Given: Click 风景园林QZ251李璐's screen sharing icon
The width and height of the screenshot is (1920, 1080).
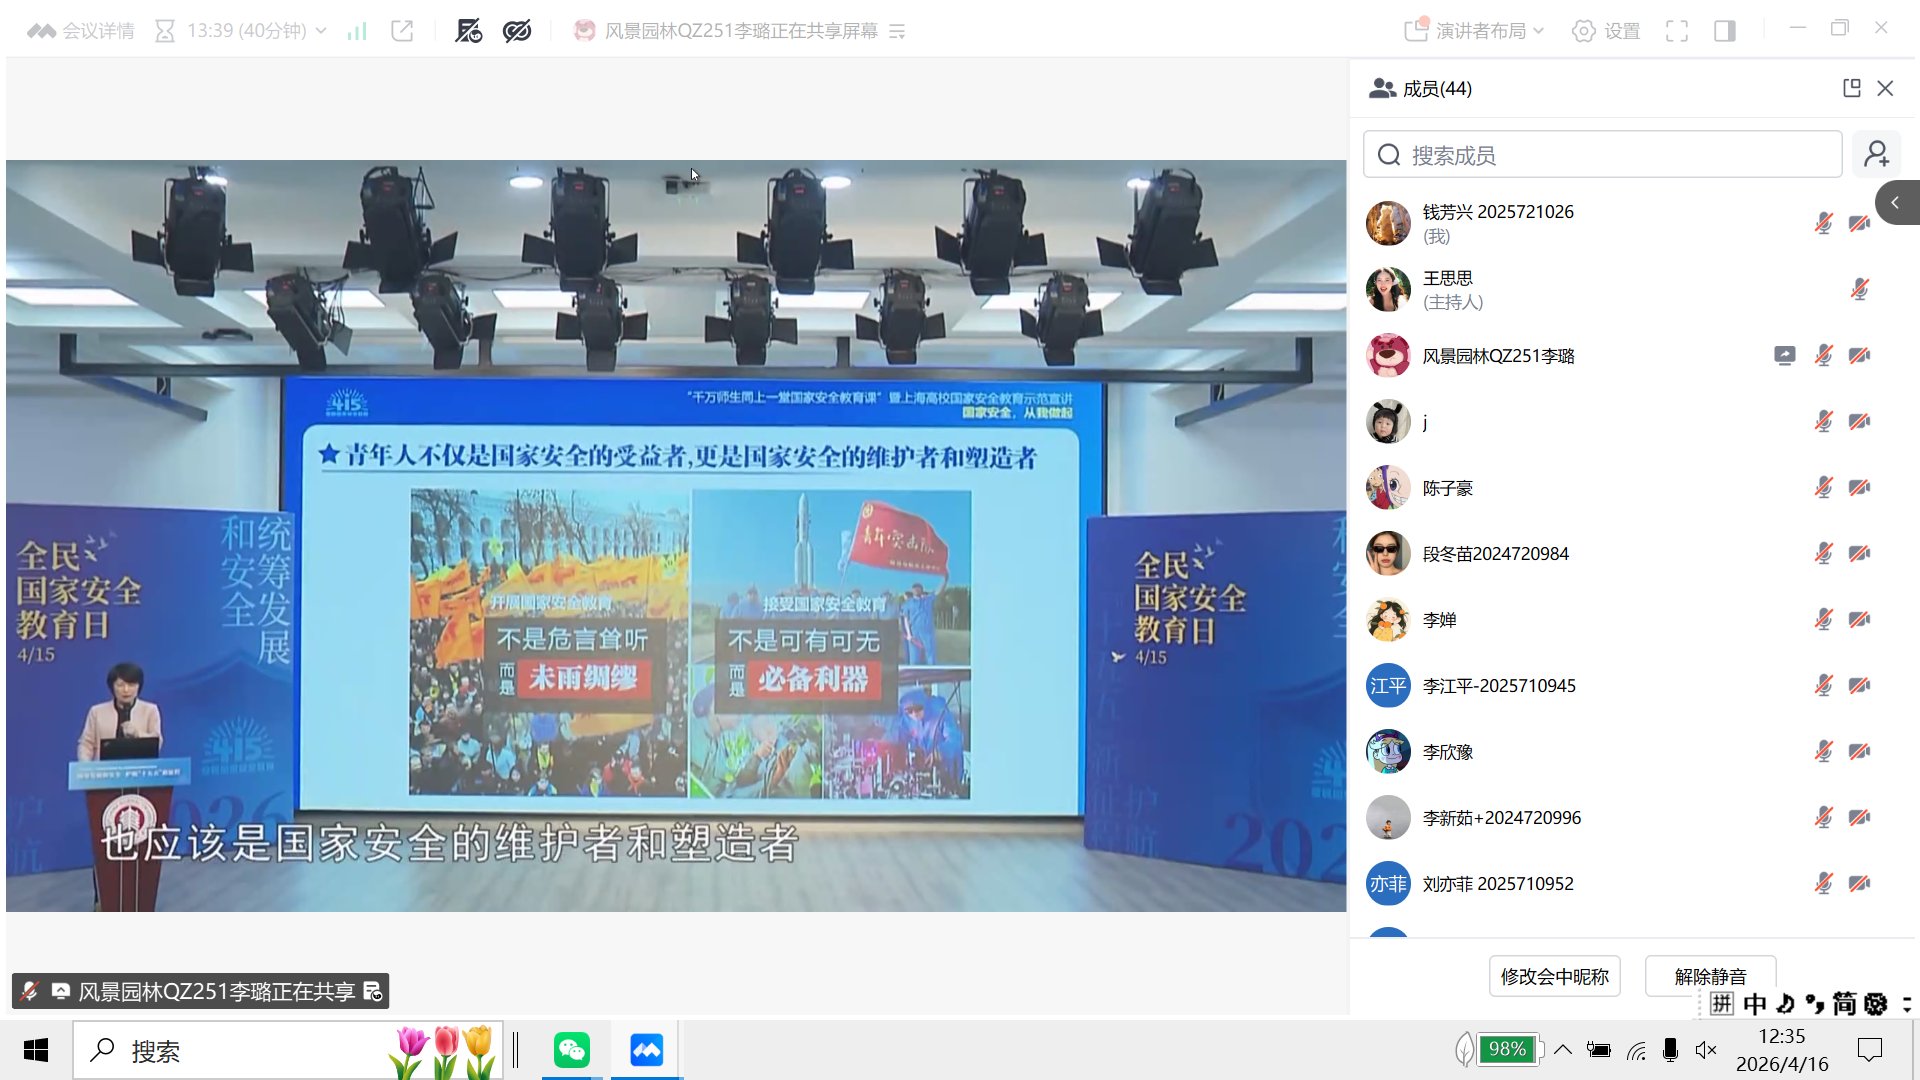Looking at the screenshot, I should 1785,355.
